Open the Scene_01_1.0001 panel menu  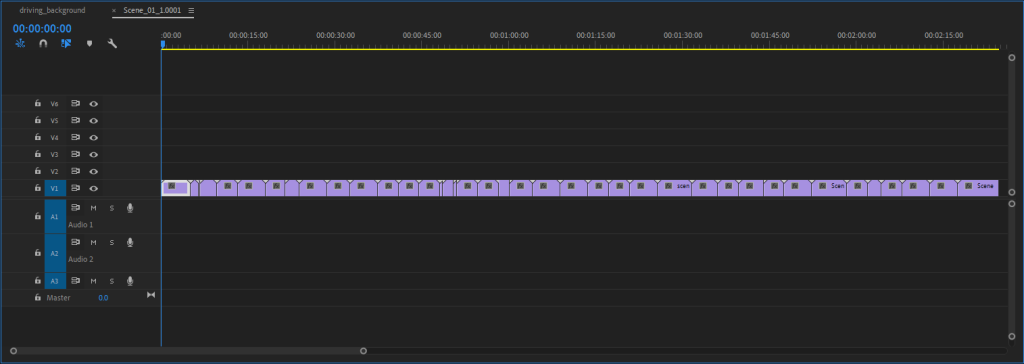(x=191, y=10)
